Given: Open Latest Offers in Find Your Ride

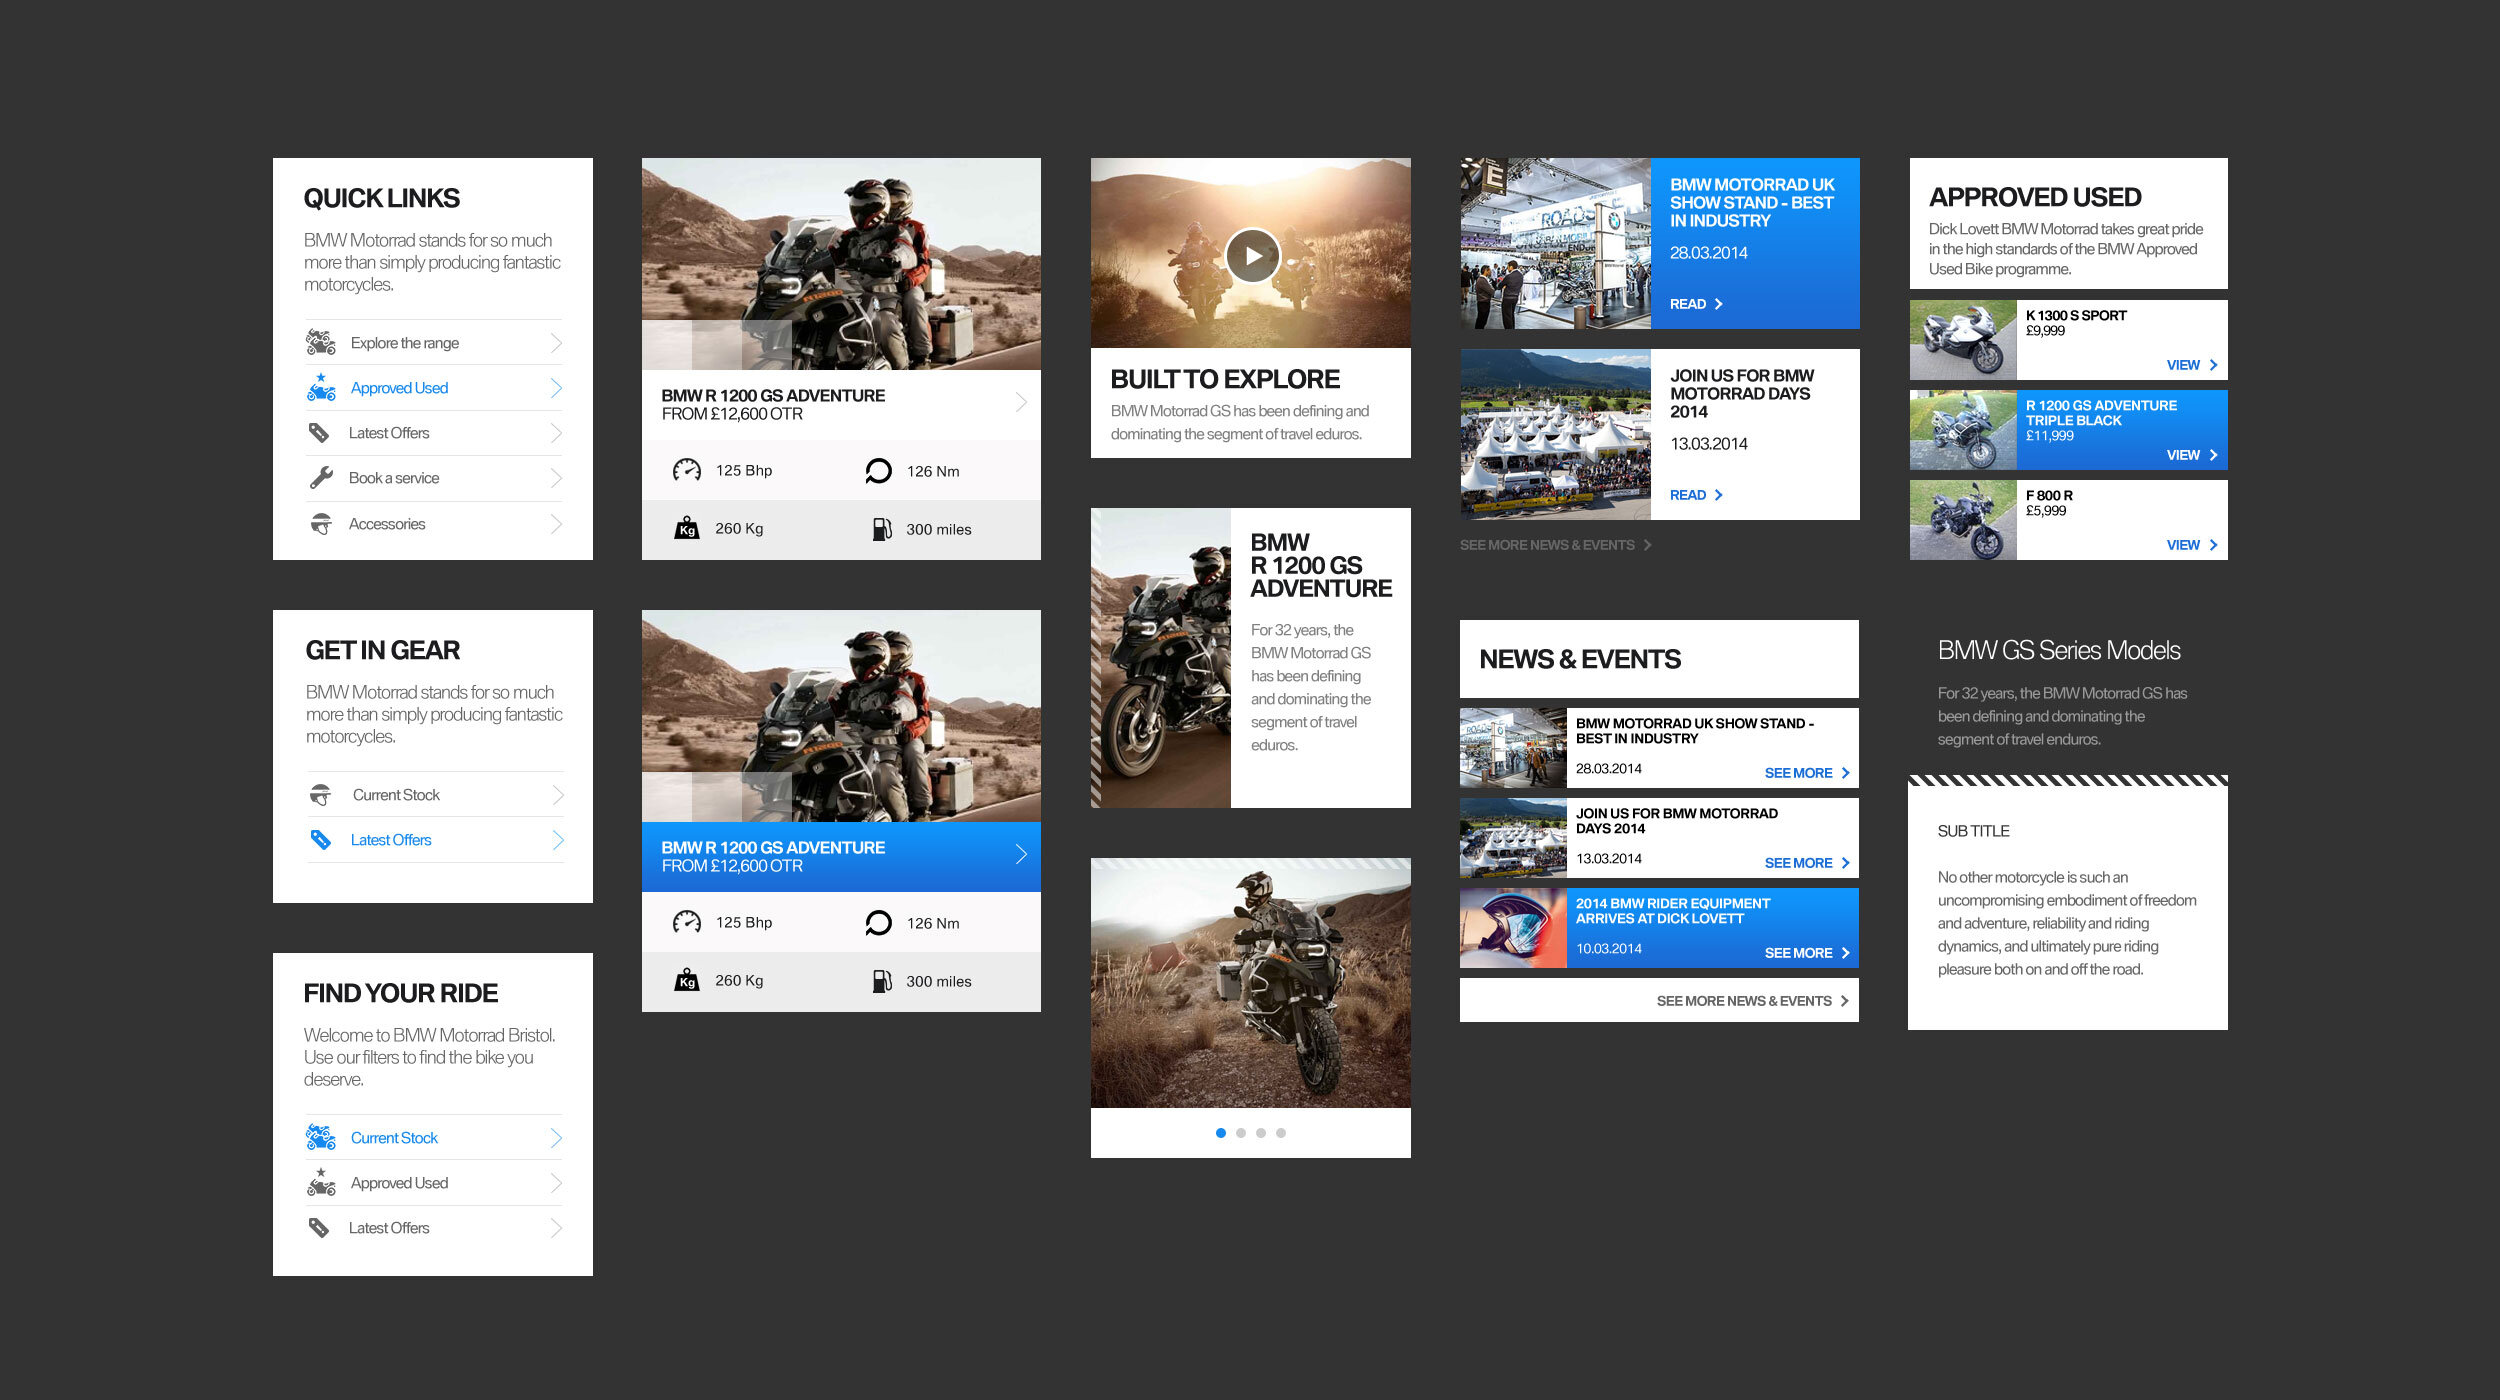Looking at the screenshot, I should pos(389,1228).
